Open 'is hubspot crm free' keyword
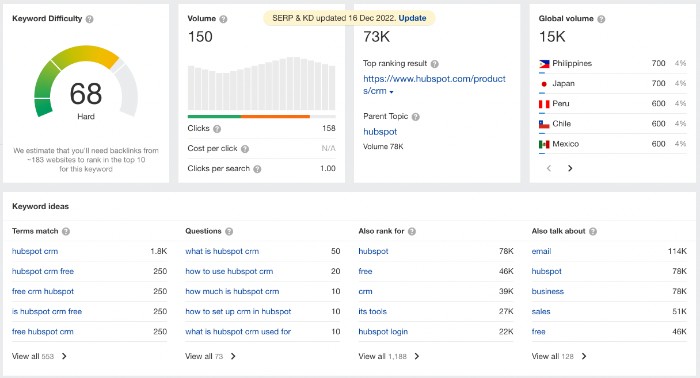 47,312
